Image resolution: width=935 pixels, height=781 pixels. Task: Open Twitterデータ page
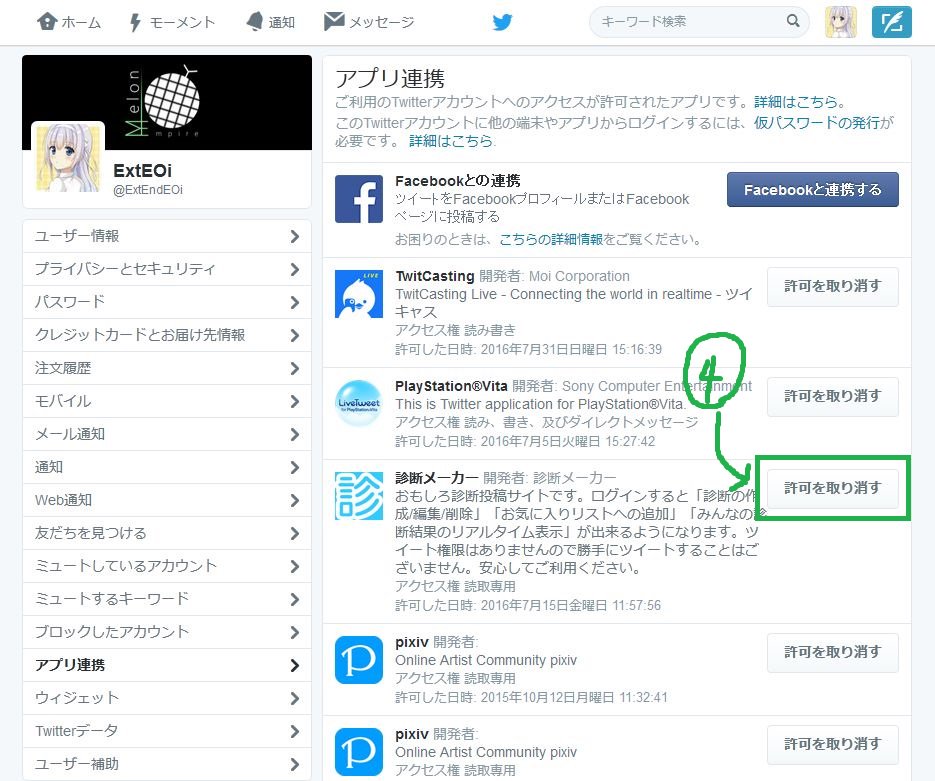coord(167,731)
